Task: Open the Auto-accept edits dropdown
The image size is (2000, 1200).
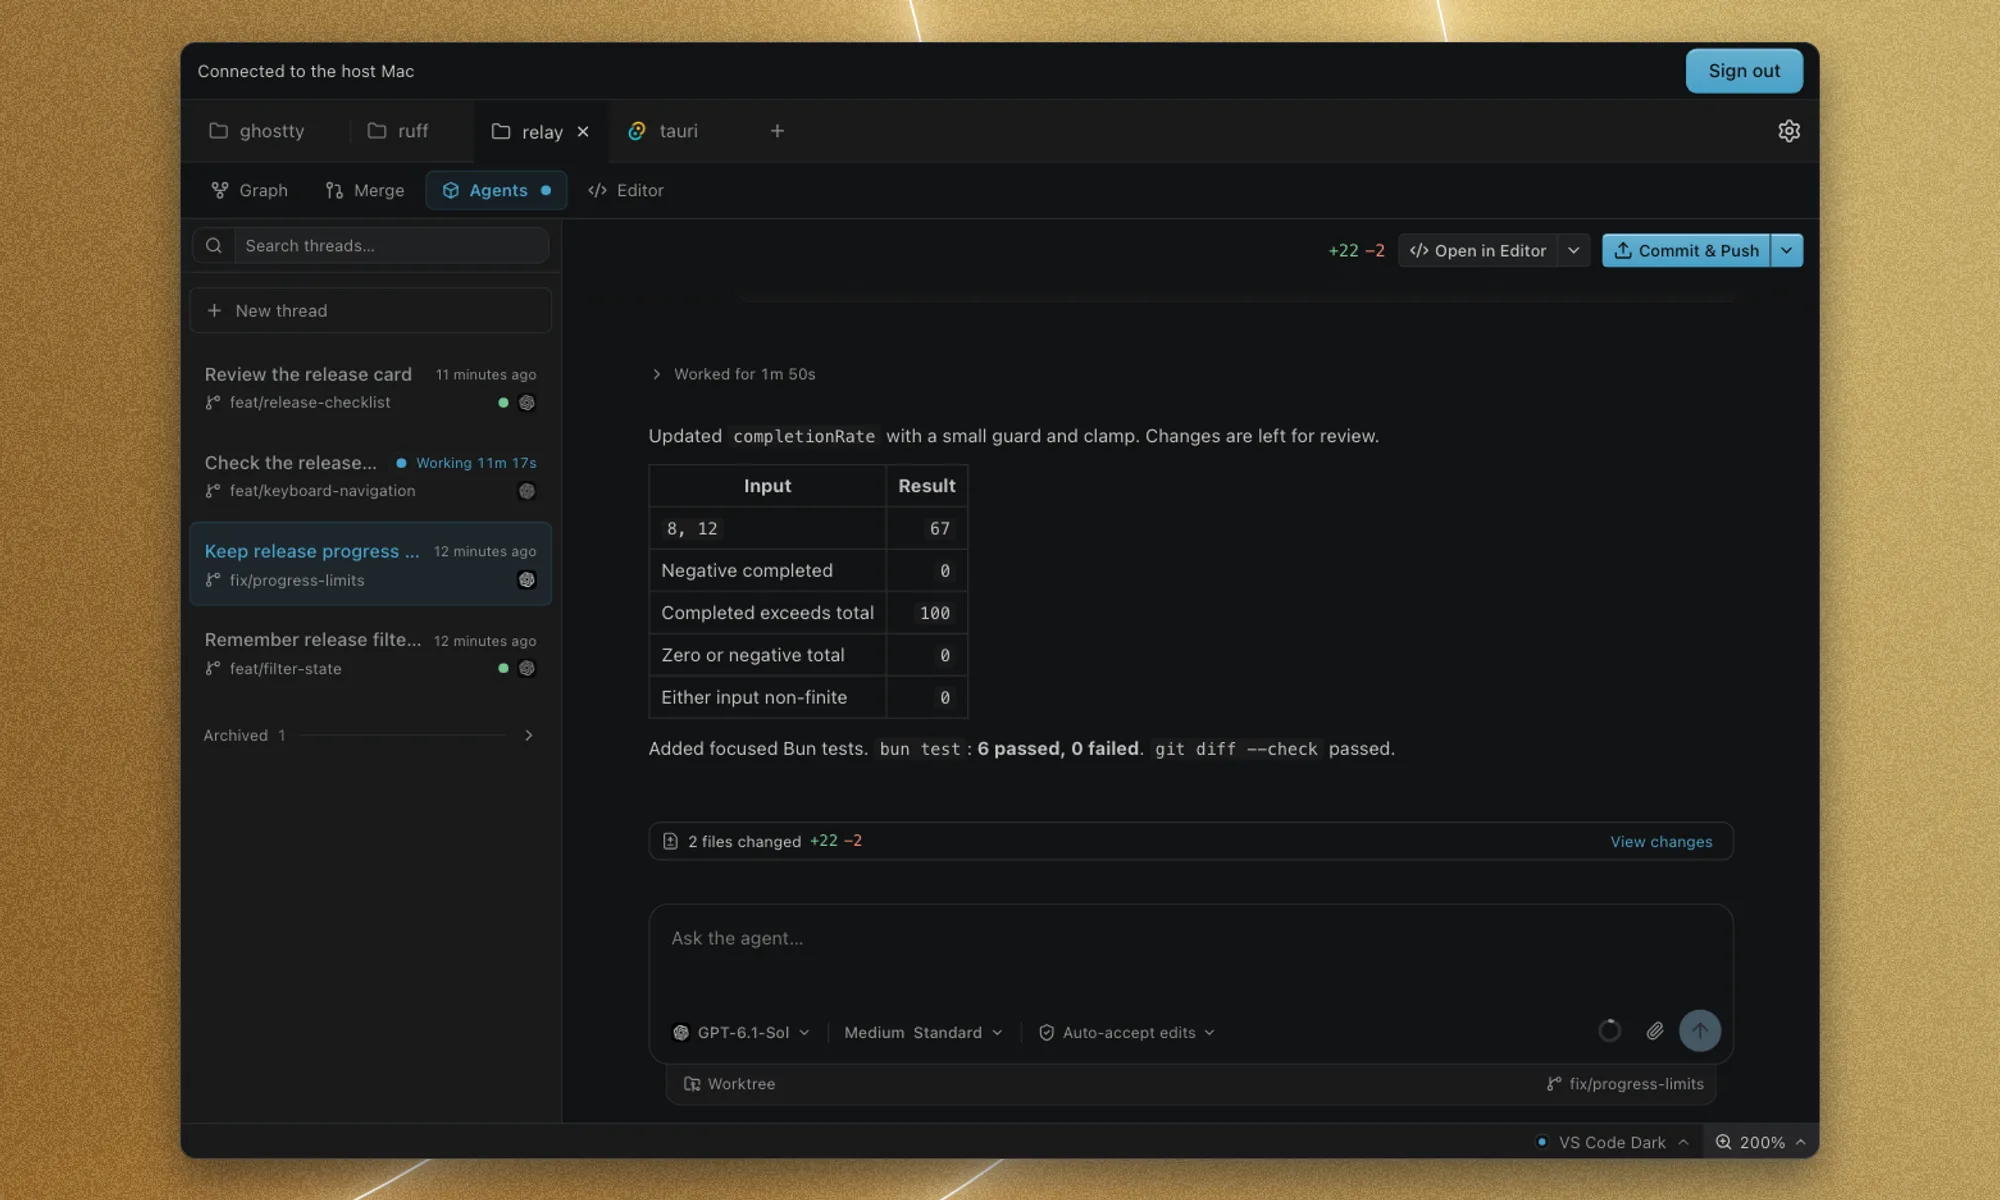Action: point(1127,1032)
